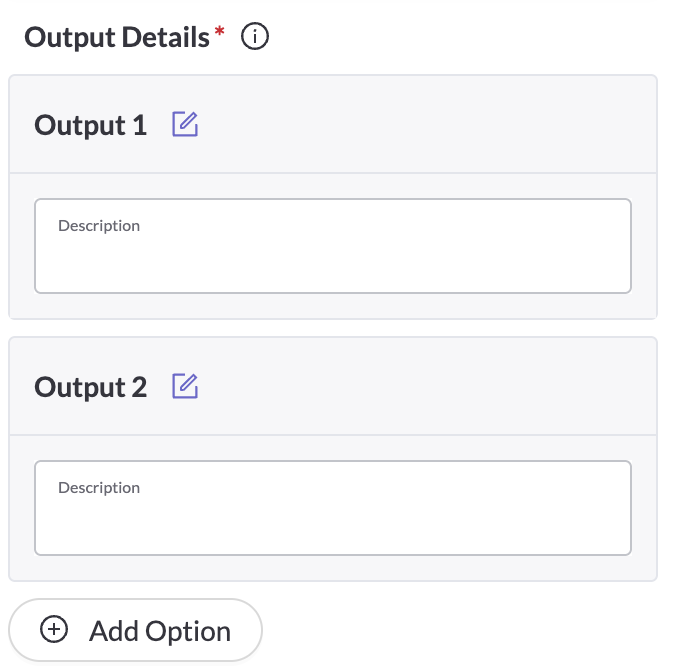
Task: Click the red required asterisk
Action: [x=220, y=34]
